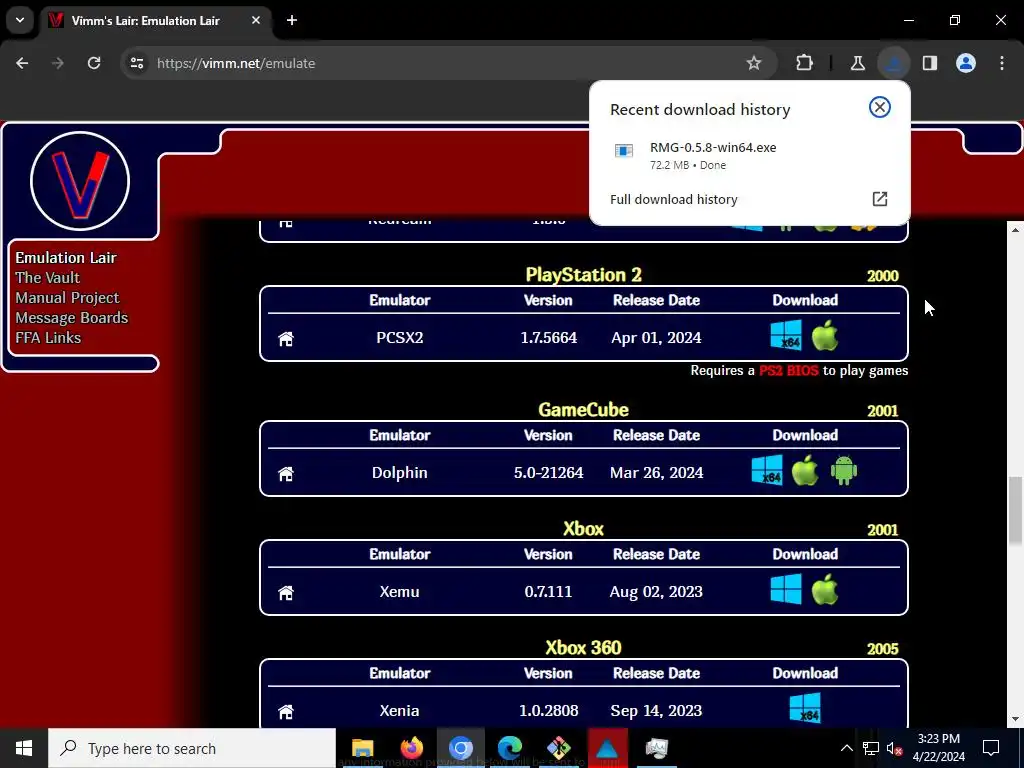Open Xenia homepage via house icon
Viewport: 1024px width, 768px height.
[x=286, y=711]
